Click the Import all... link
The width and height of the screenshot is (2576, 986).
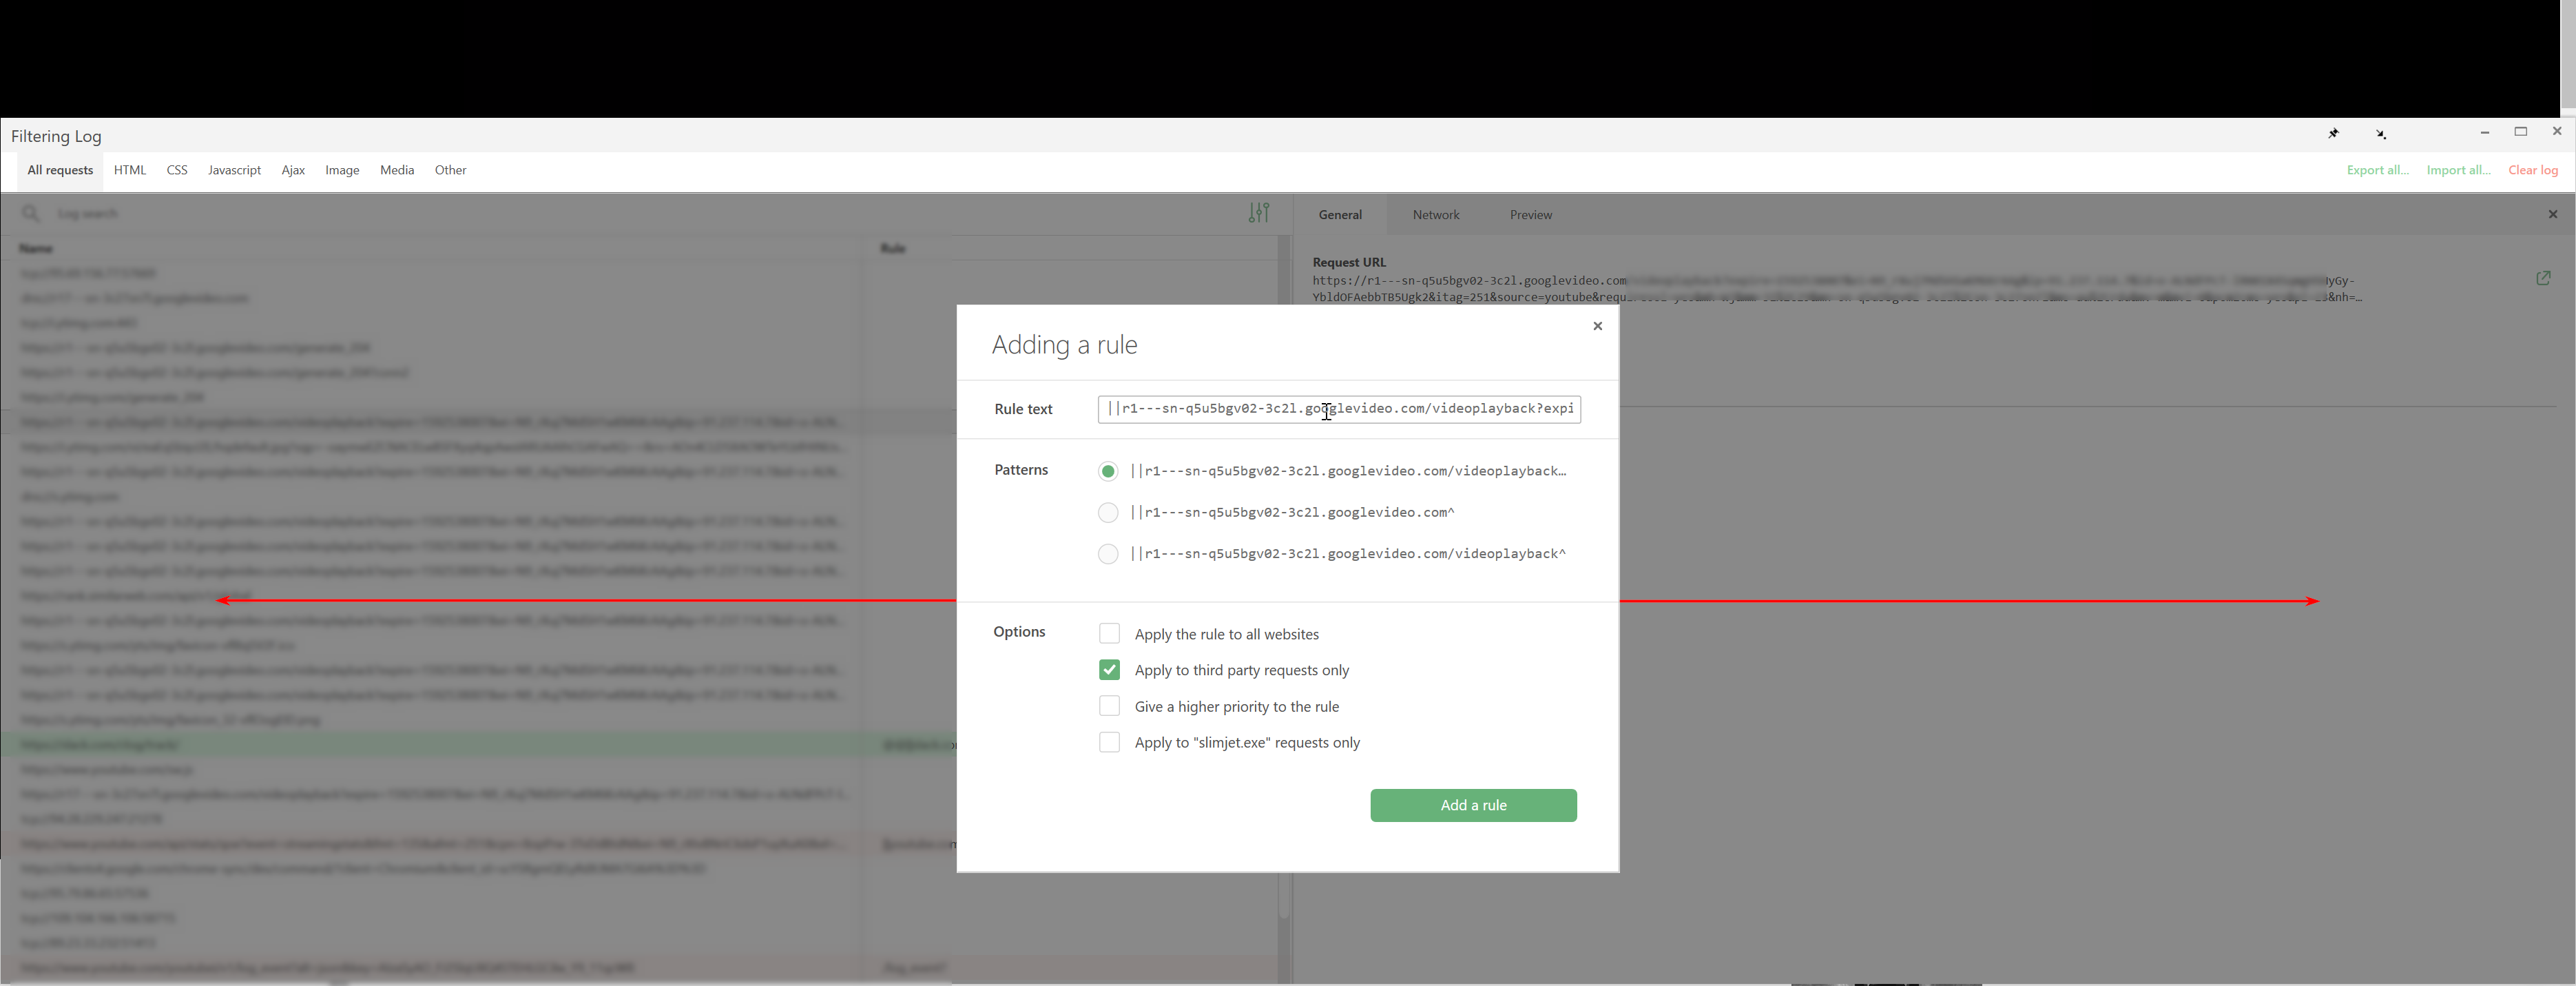coord(2458,171)
